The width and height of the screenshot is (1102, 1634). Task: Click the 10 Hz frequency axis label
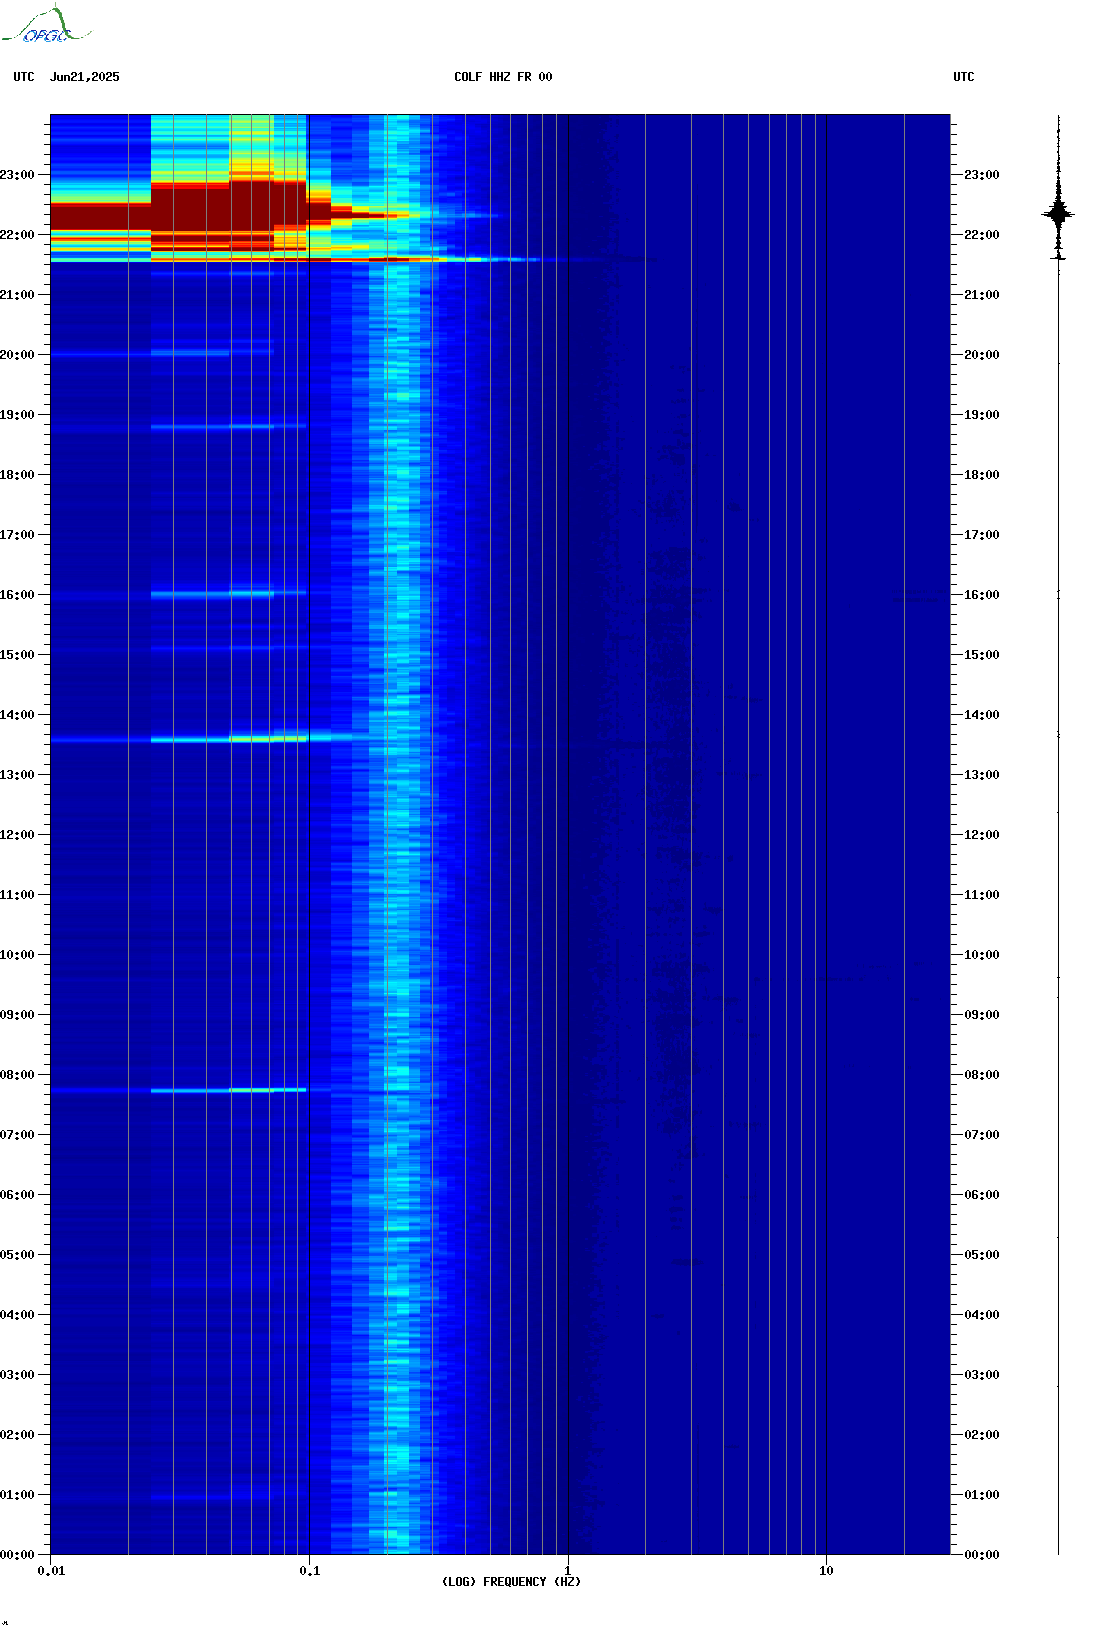tap(826, 1571)
